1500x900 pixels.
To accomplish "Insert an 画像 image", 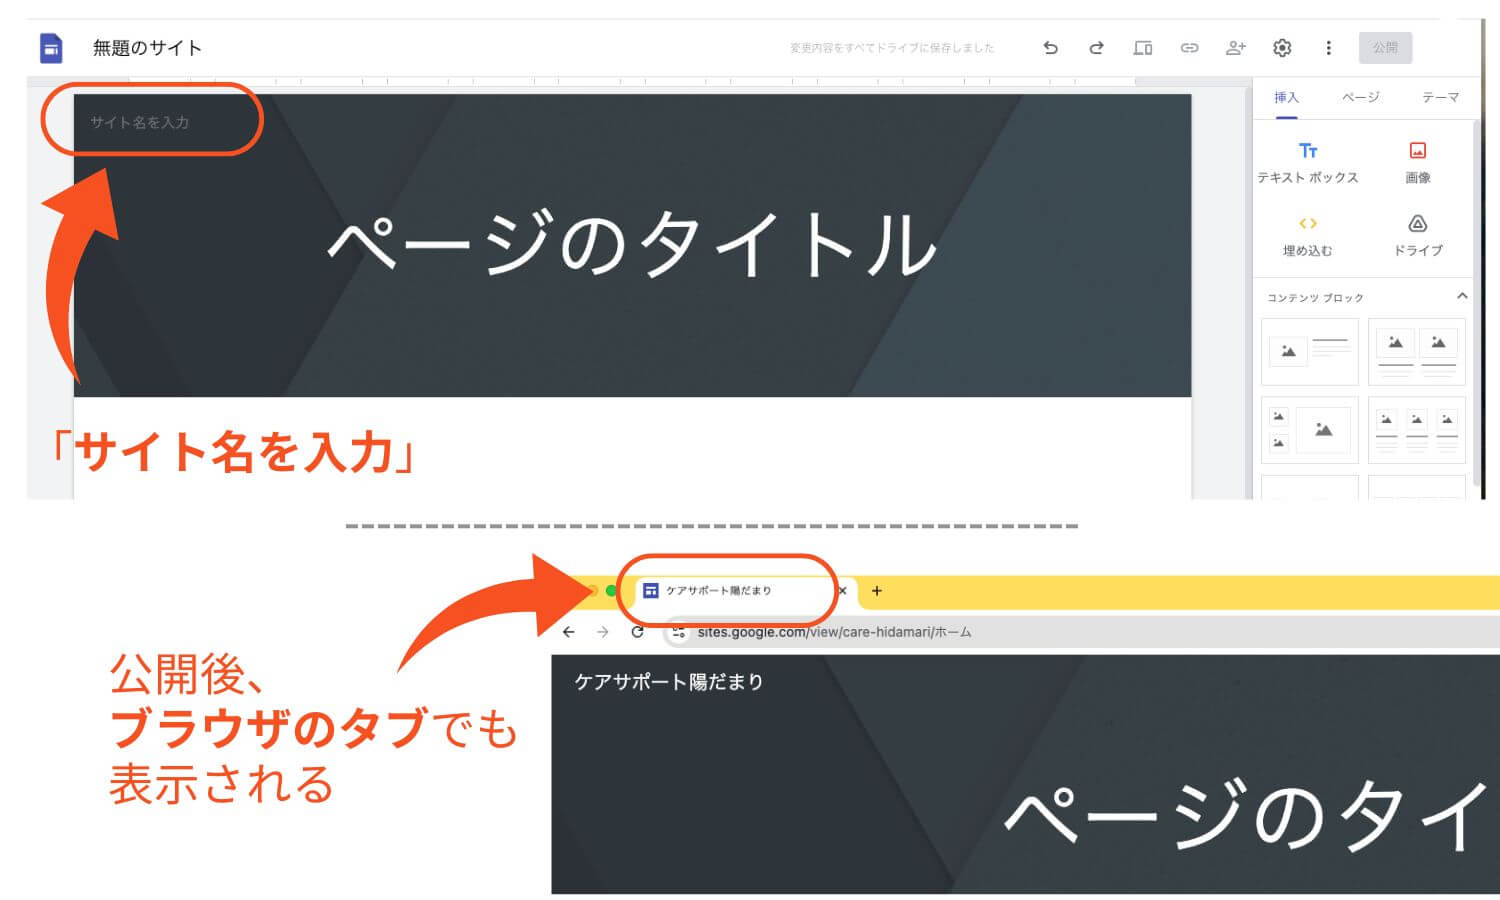I will pyautogui.click(x=1417, y=163).
